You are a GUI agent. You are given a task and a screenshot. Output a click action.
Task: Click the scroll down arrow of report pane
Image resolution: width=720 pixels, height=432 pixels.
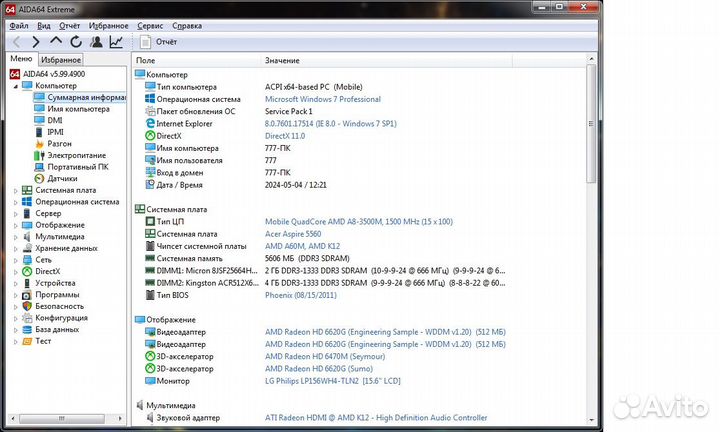click(x=591, y=420)
